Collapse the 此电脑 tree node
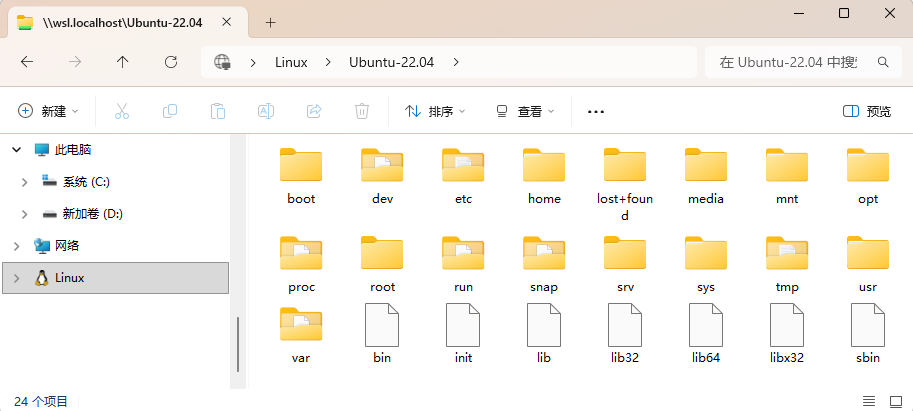This screenshot has height=411, width=913. pos(16,150)
